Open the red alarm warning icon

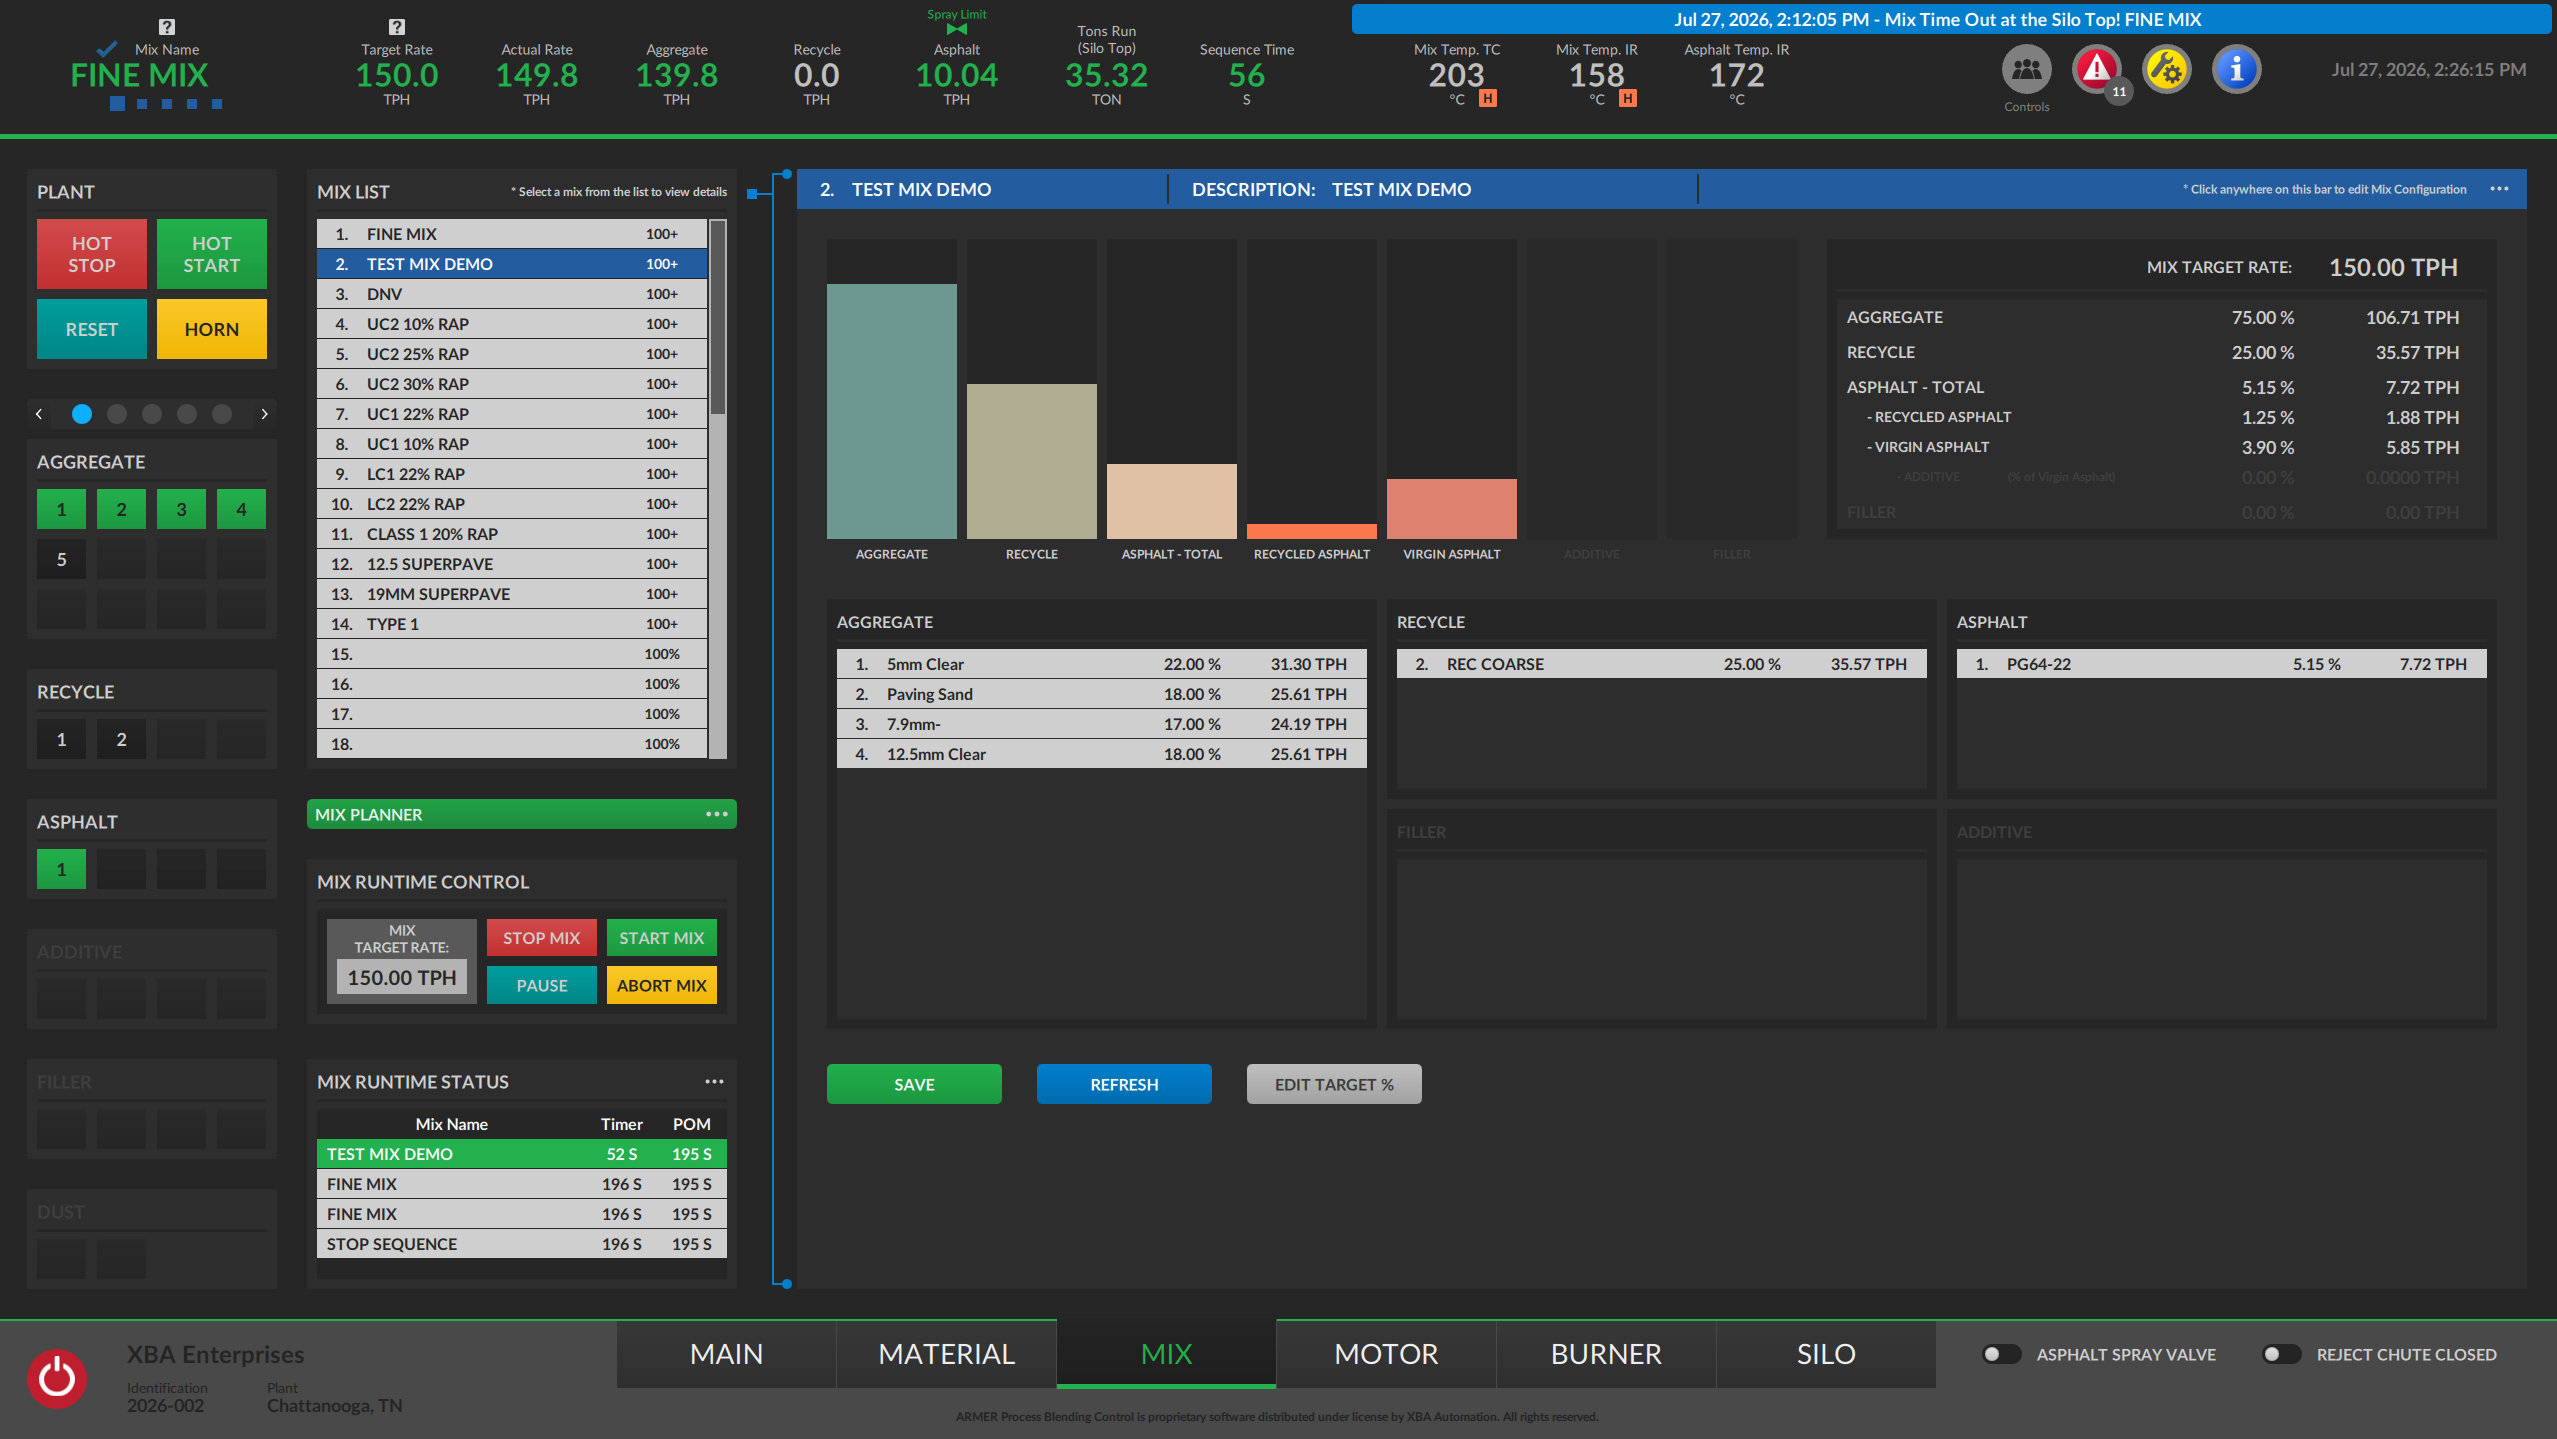(x=2096, y=69)
